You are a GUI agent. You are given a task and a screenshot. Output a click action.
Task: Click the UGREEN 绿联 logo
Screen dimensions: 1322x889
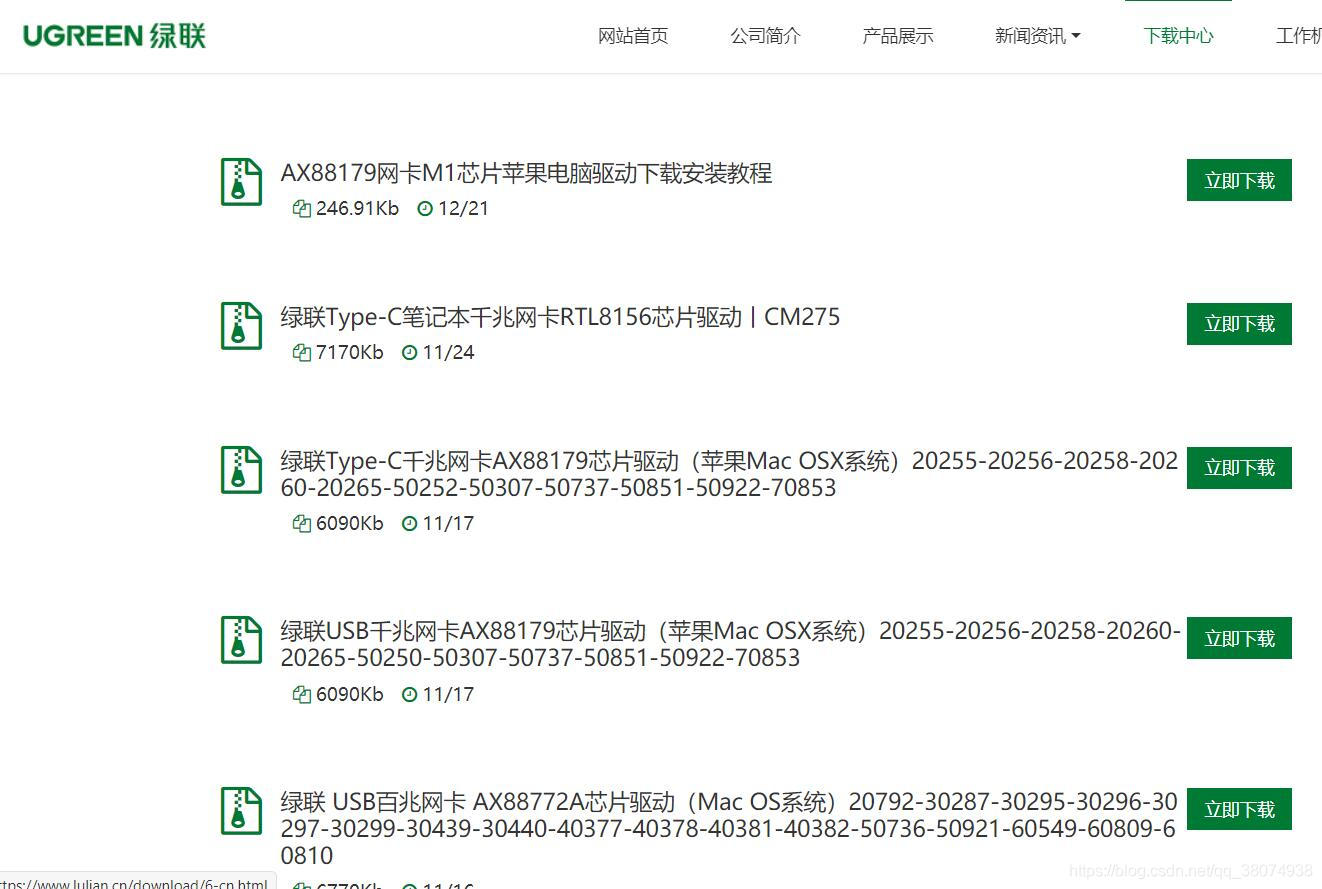114,36
